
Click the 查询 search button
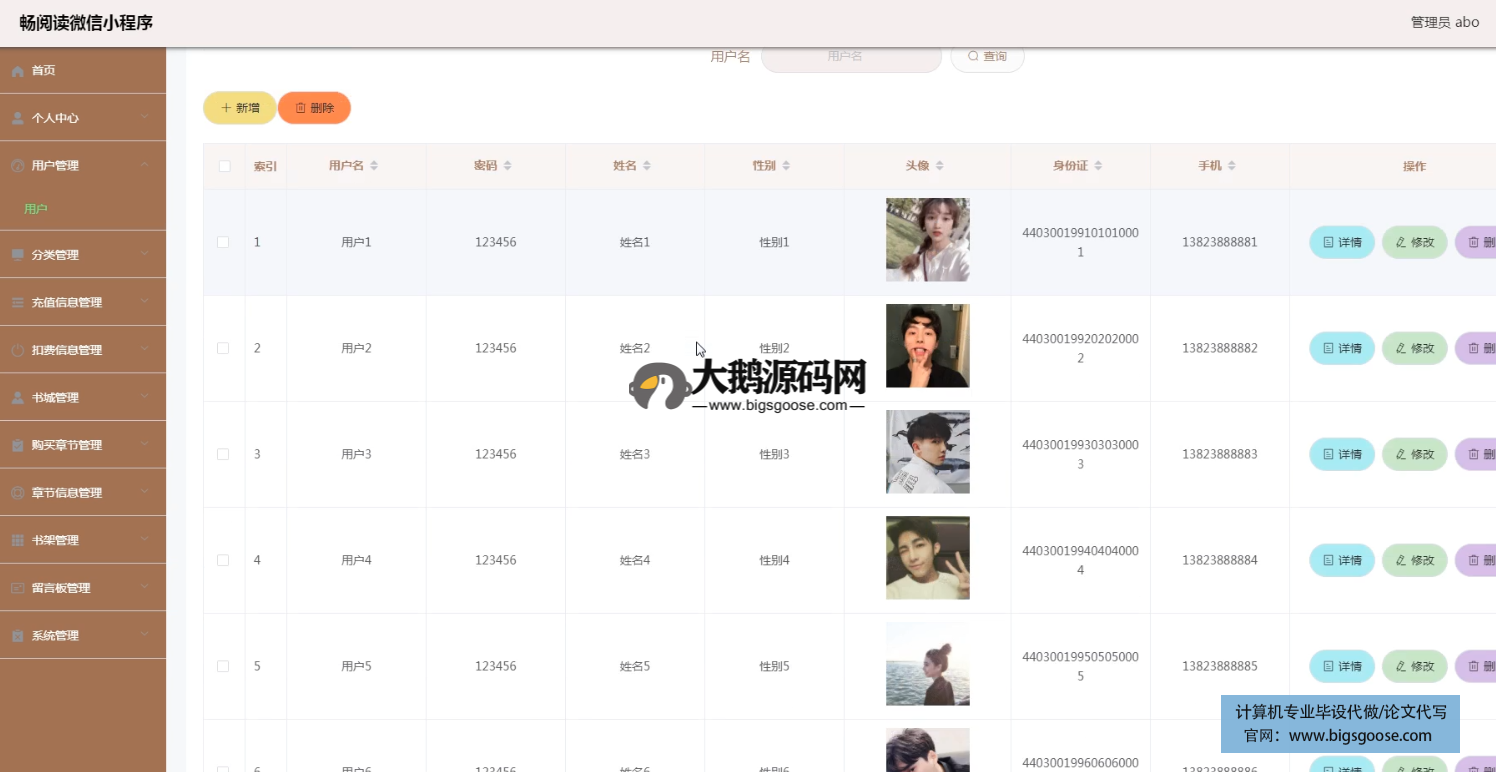click(987, 57)
